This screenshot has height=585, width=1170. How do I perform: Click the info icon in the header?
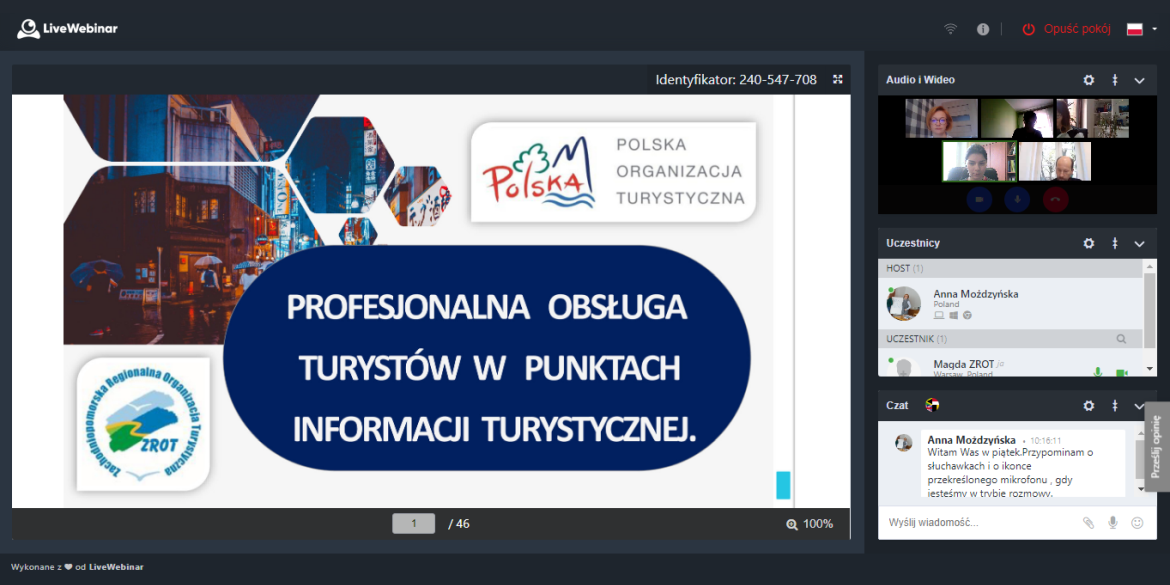pos(983,29)
